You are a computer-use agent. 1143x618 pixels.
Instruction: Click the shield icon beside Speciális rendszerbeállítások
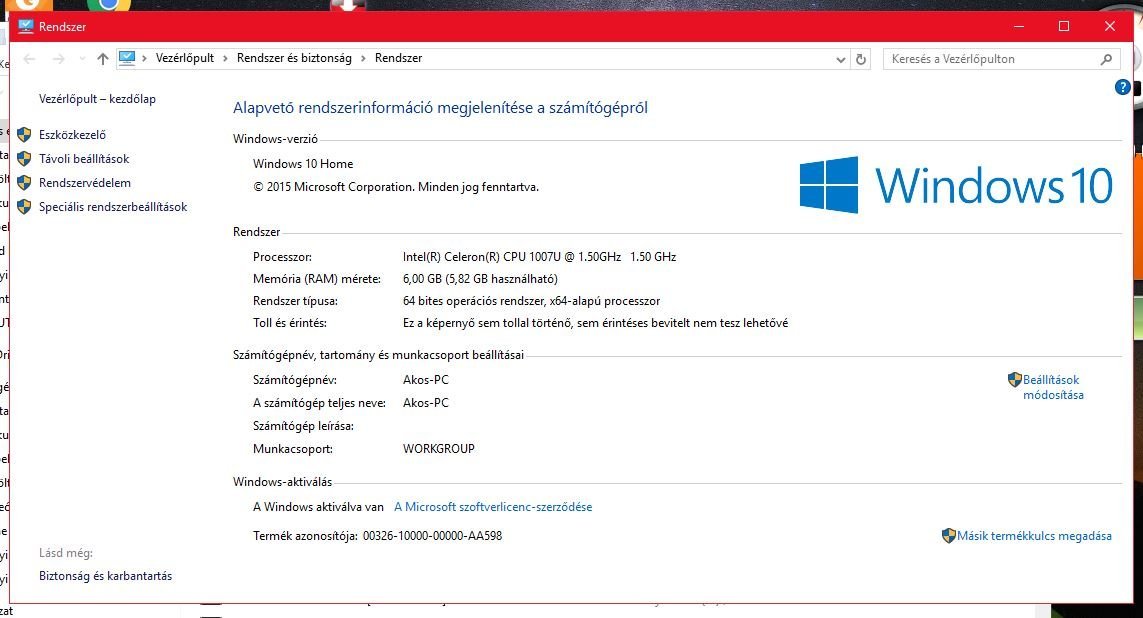pyautogui.click(x=24, y=207)
